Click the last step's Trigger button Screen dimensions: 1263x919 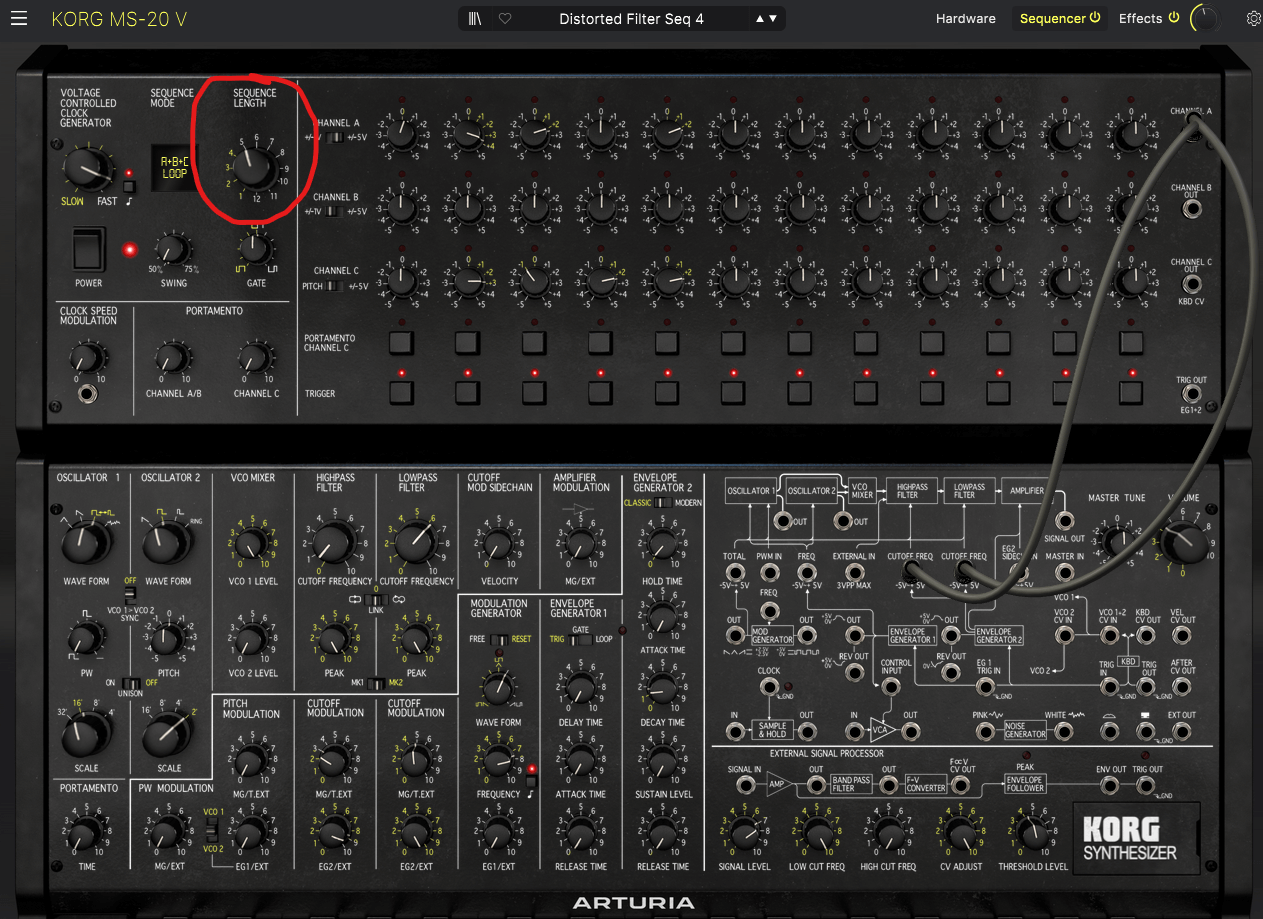point(1131,393)
